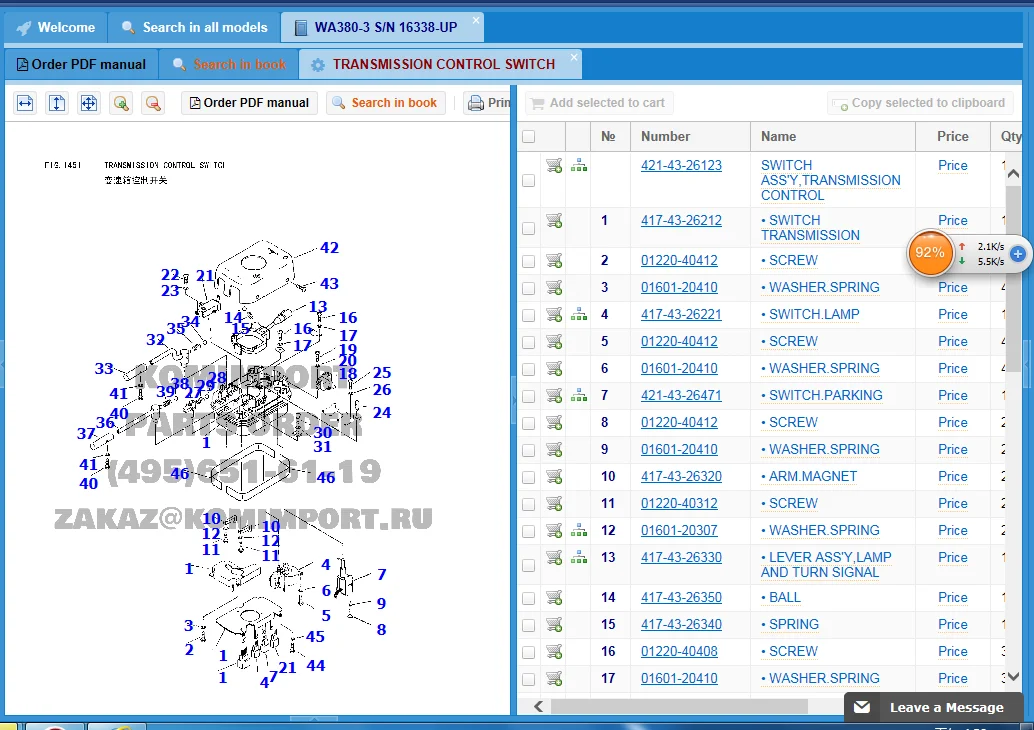The image size is (1034, 730).
Task: Add item 14 BALL to cart
Action: click(x=554, y=597)
